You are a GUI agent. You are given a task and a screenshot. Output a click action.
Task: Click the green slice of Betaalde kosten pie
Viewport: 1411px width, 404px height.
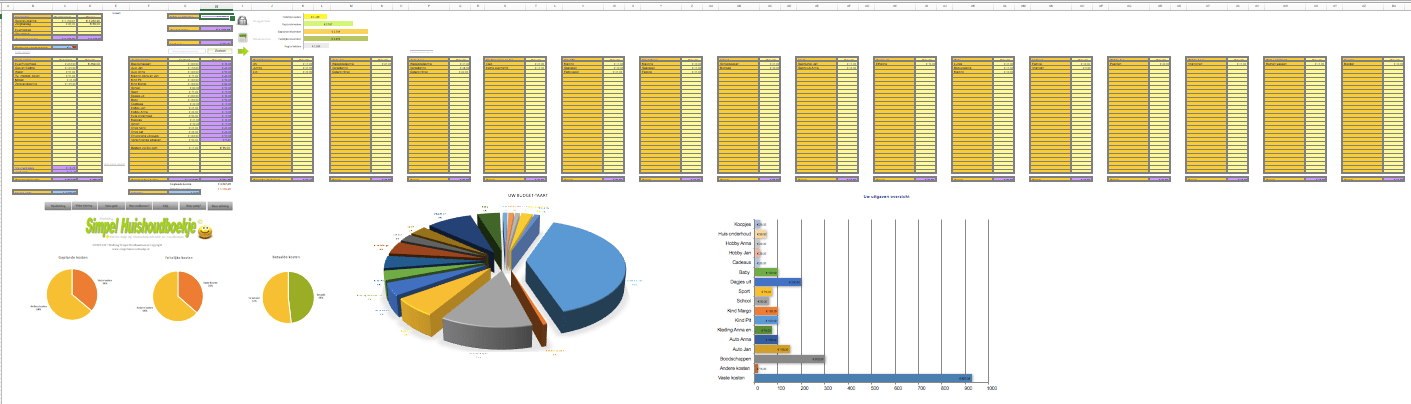(300, 296)
